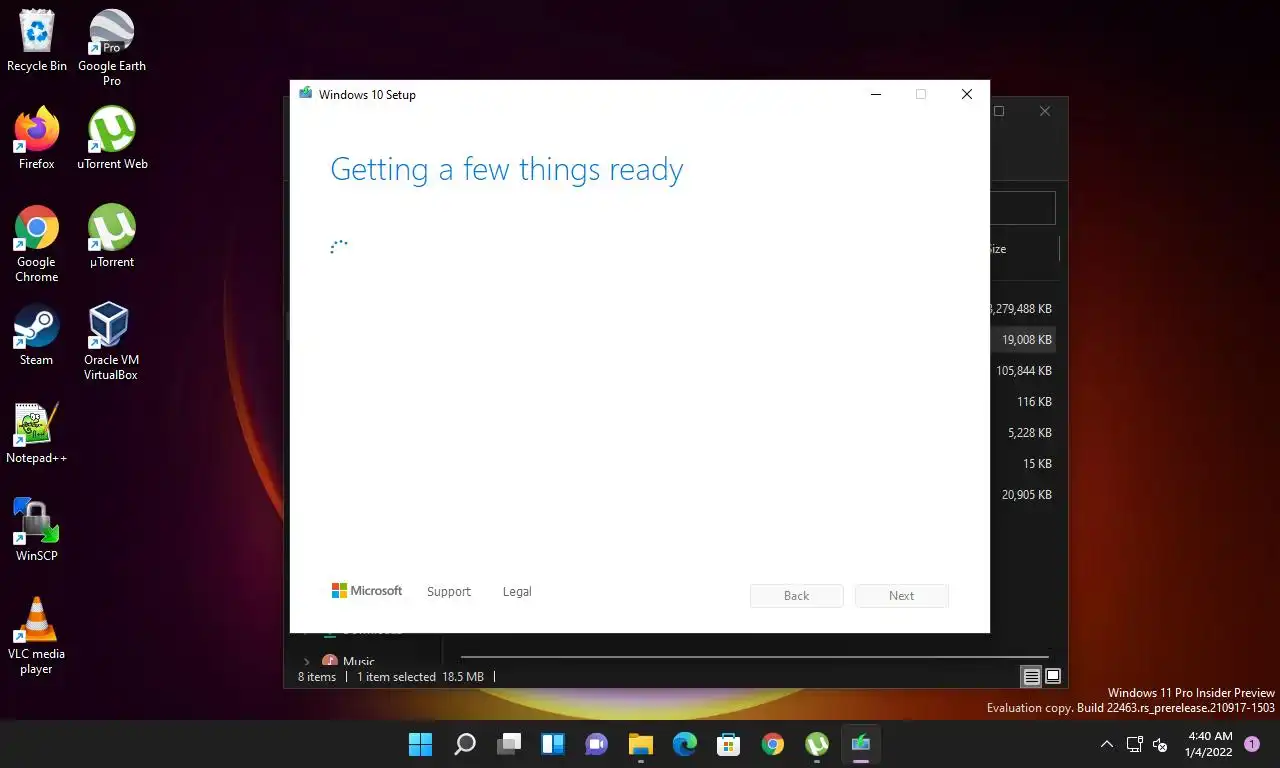Image resolution: width=1280 pixels, height=768 pixels.
Task: Launch Microsoft Edge from the taskbar
Action: tap(685, 744)
